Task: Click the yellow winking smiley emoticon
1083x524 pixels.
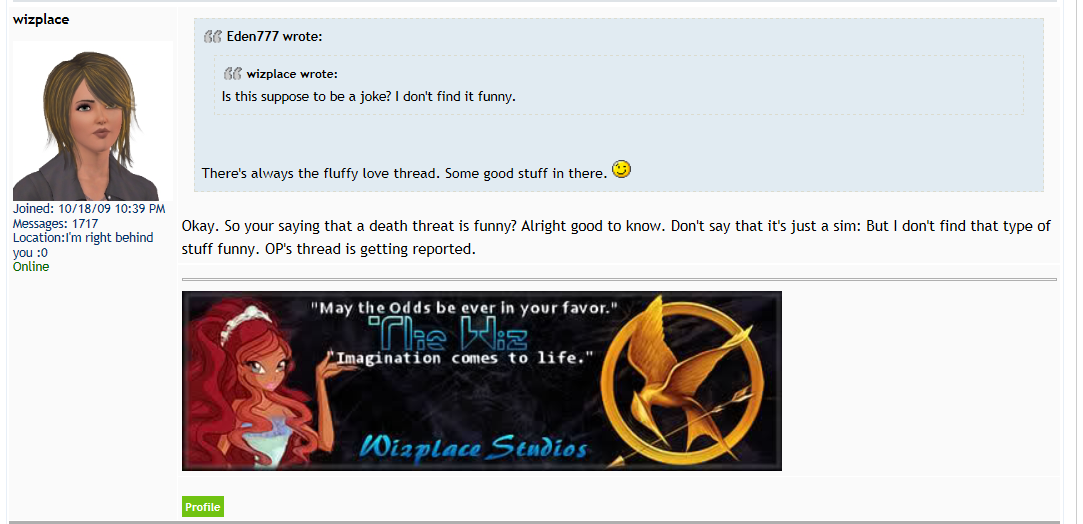Action: (x=622, y=168)
